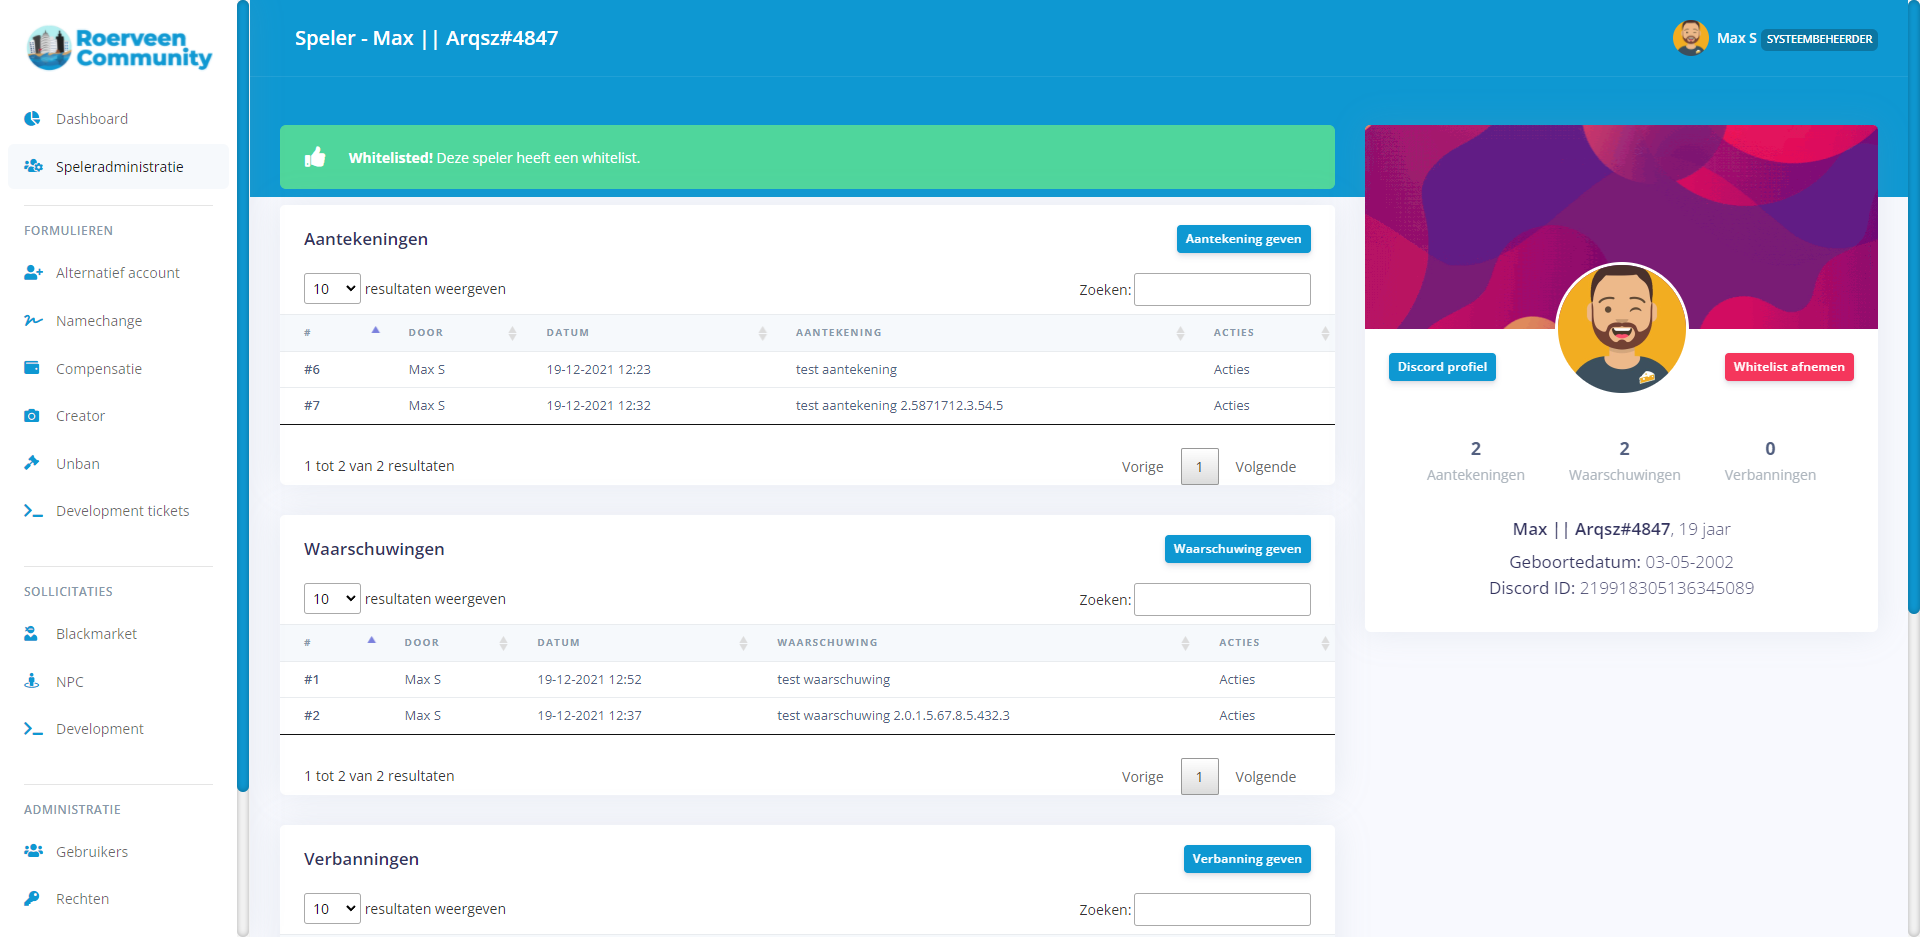Click the Creator camera icon
This screenshot has width=1920, height=937.
click(x=32, y=416)
